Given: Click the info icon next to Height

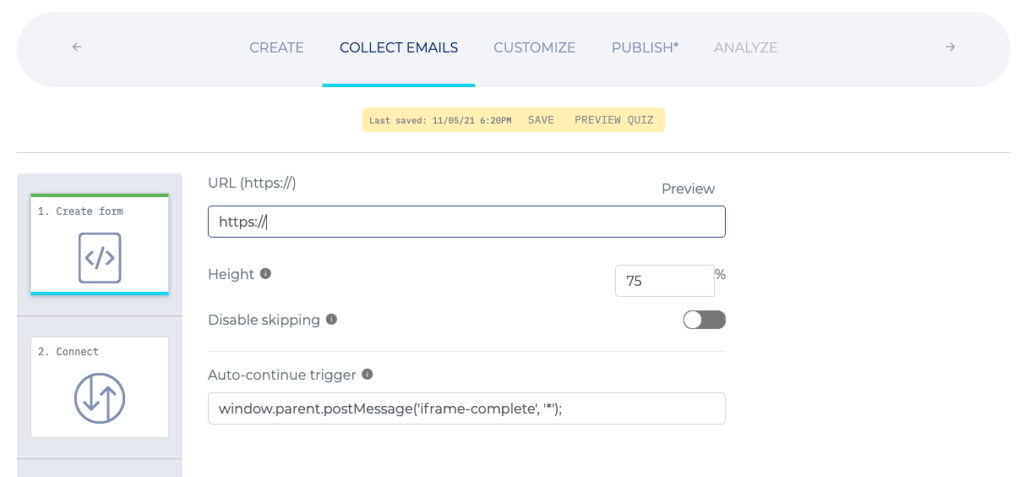Looking at the screenshot, I should pos(265,274).
